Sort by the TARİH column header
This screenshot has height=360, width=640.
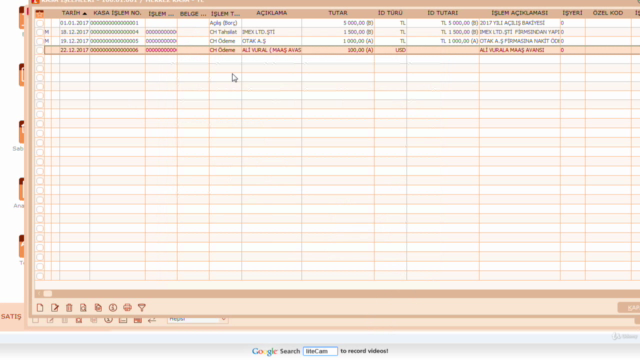(74, 13)
